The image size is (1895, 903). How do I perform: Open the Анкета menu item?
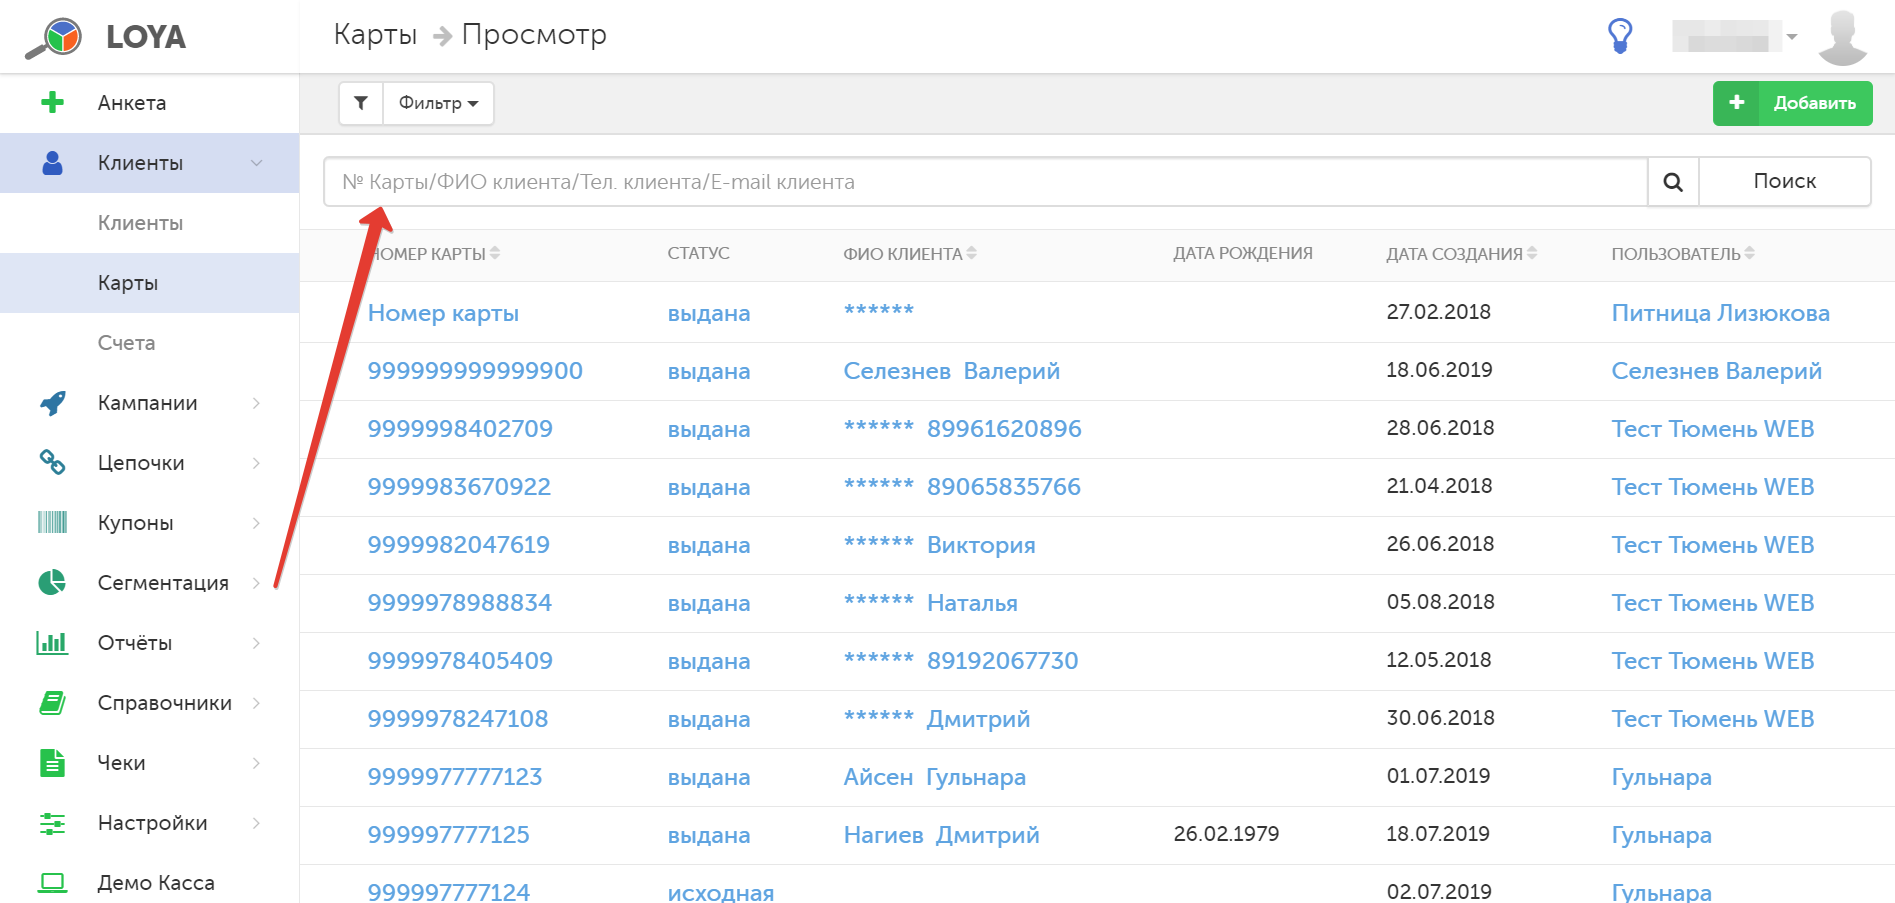coord(132,103)
